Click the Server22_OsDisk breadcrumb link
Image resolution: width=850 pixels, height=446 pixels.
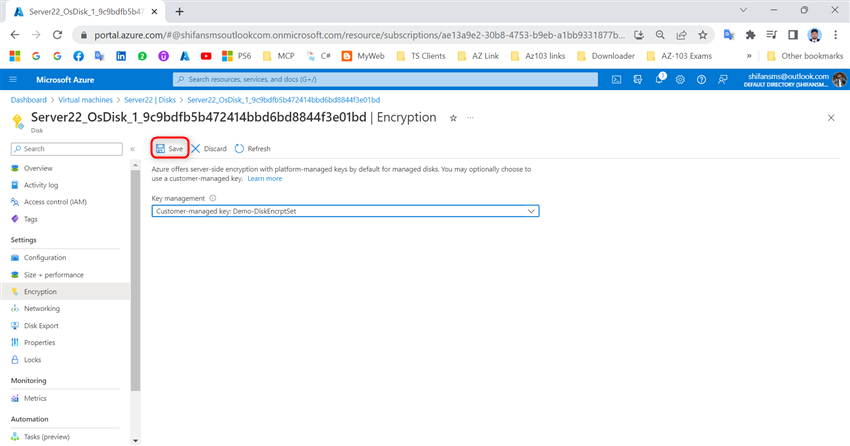[284, 100]
